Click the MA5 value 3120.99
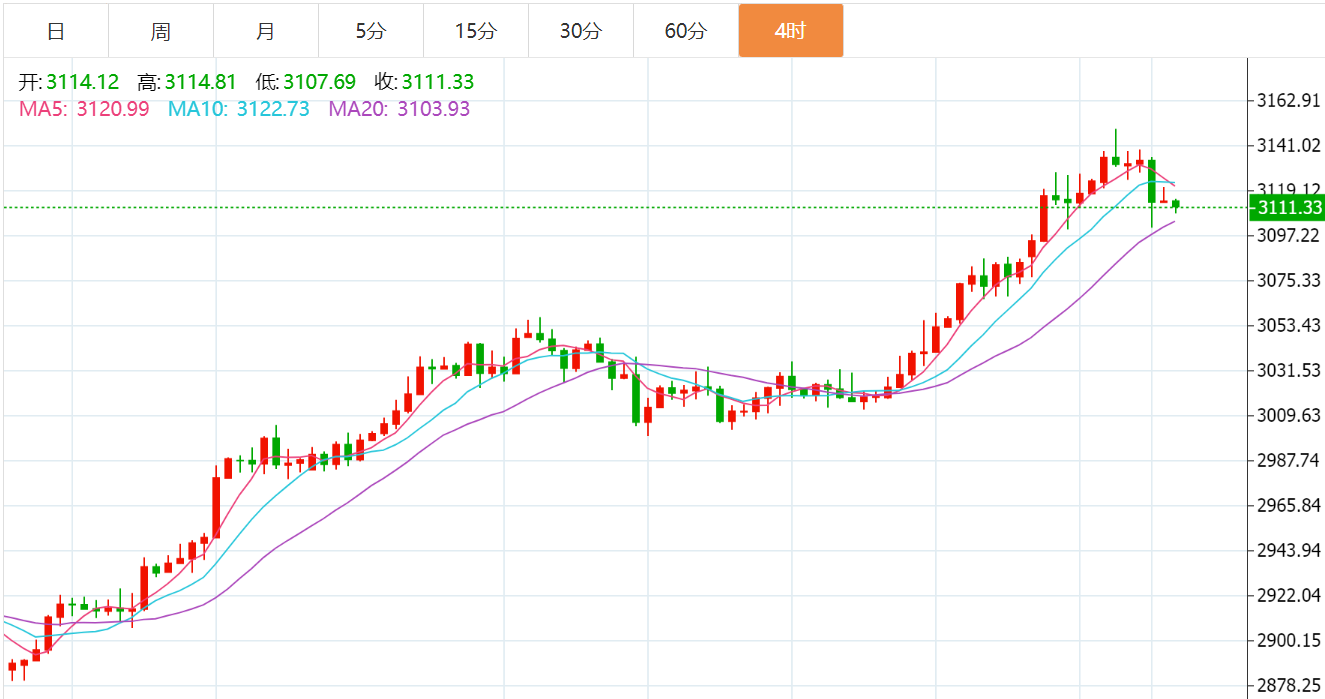 113,109
